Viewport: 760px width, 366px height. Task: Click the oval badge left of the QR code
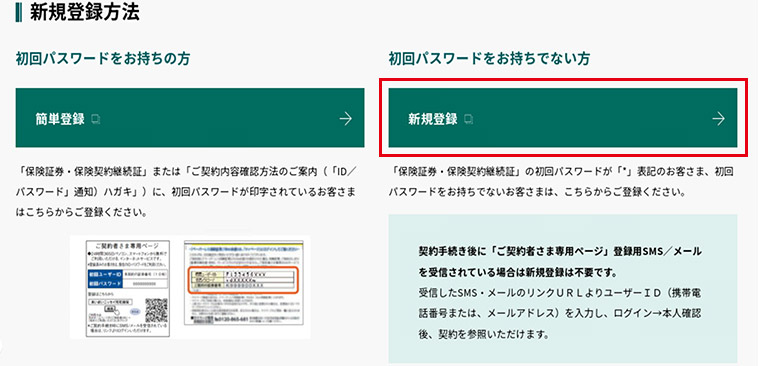[x=135, y=311]
